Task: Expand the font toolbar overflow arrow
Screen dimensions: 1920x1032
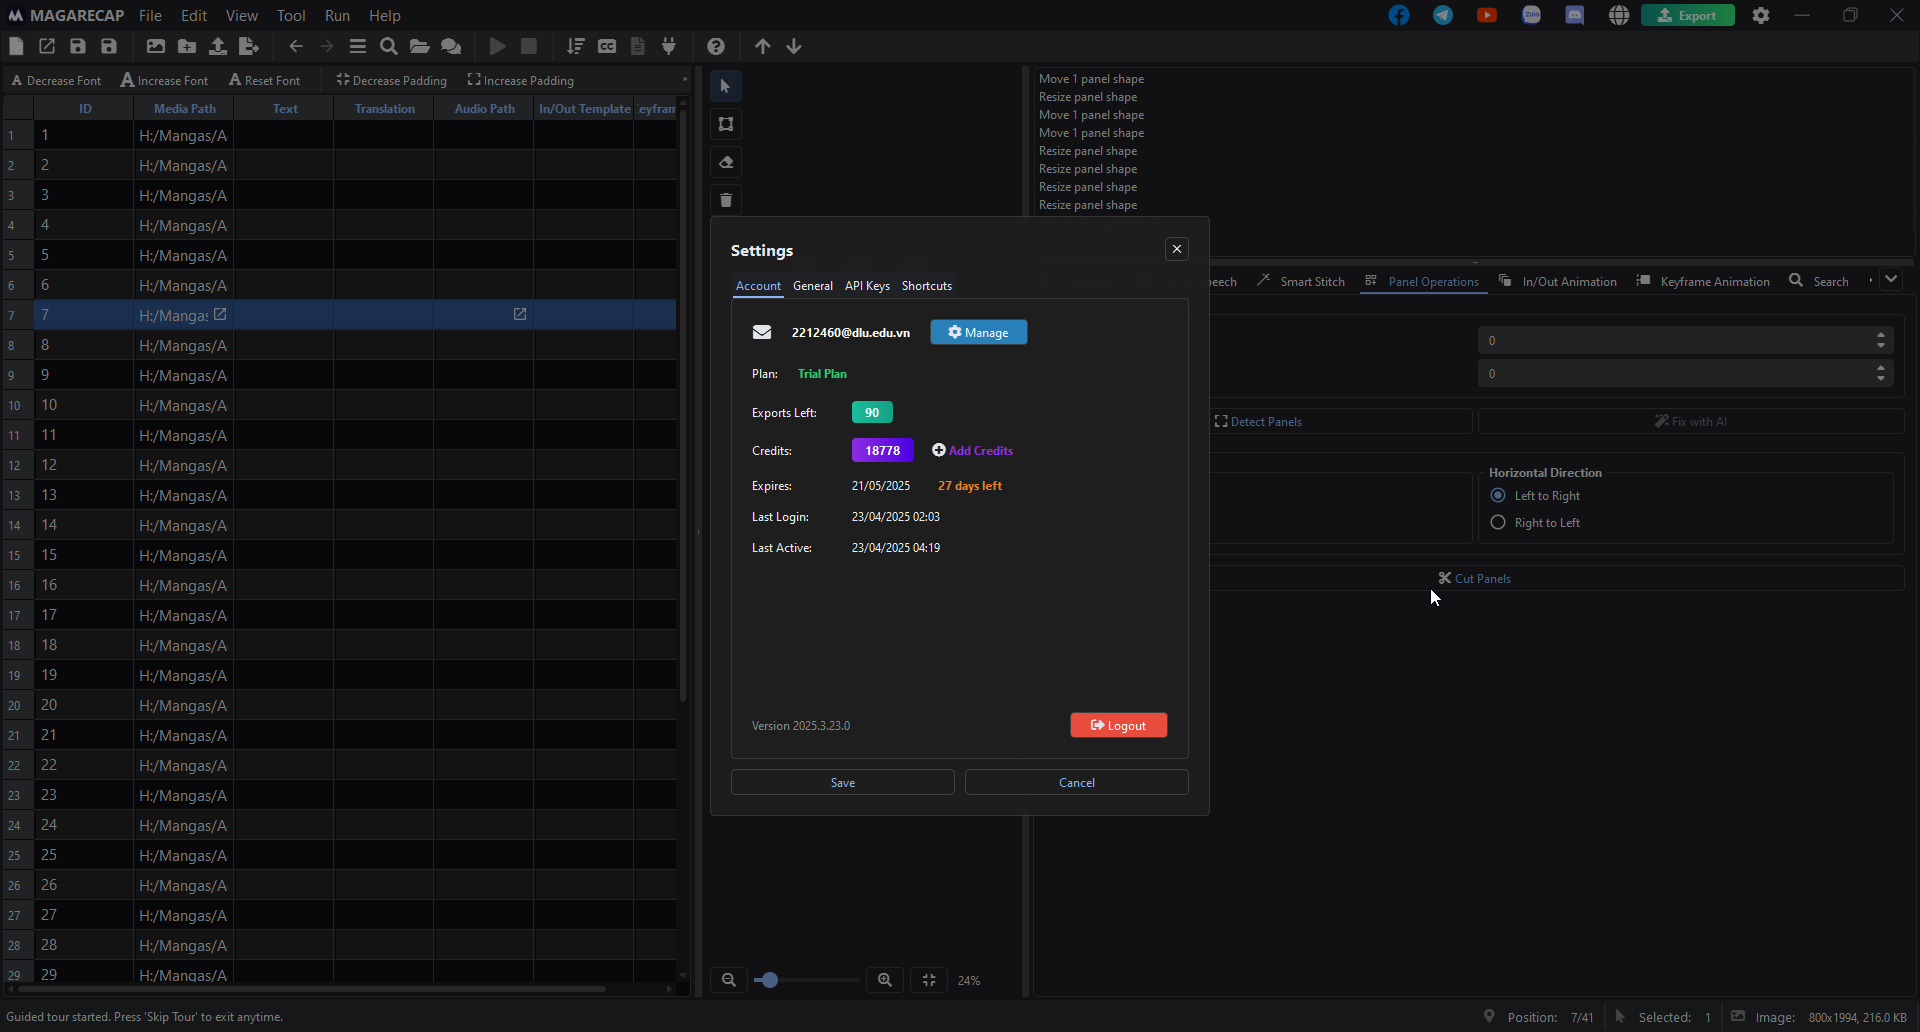Action: coord(685,80)
